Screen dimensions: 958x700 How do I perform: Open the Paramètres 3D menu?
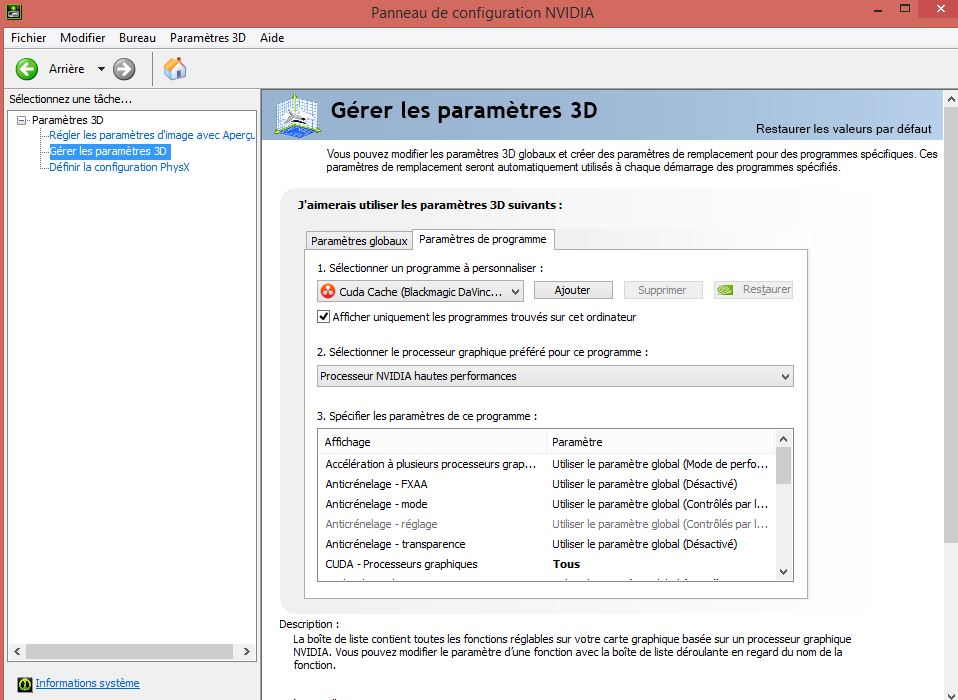pos(208,38)
